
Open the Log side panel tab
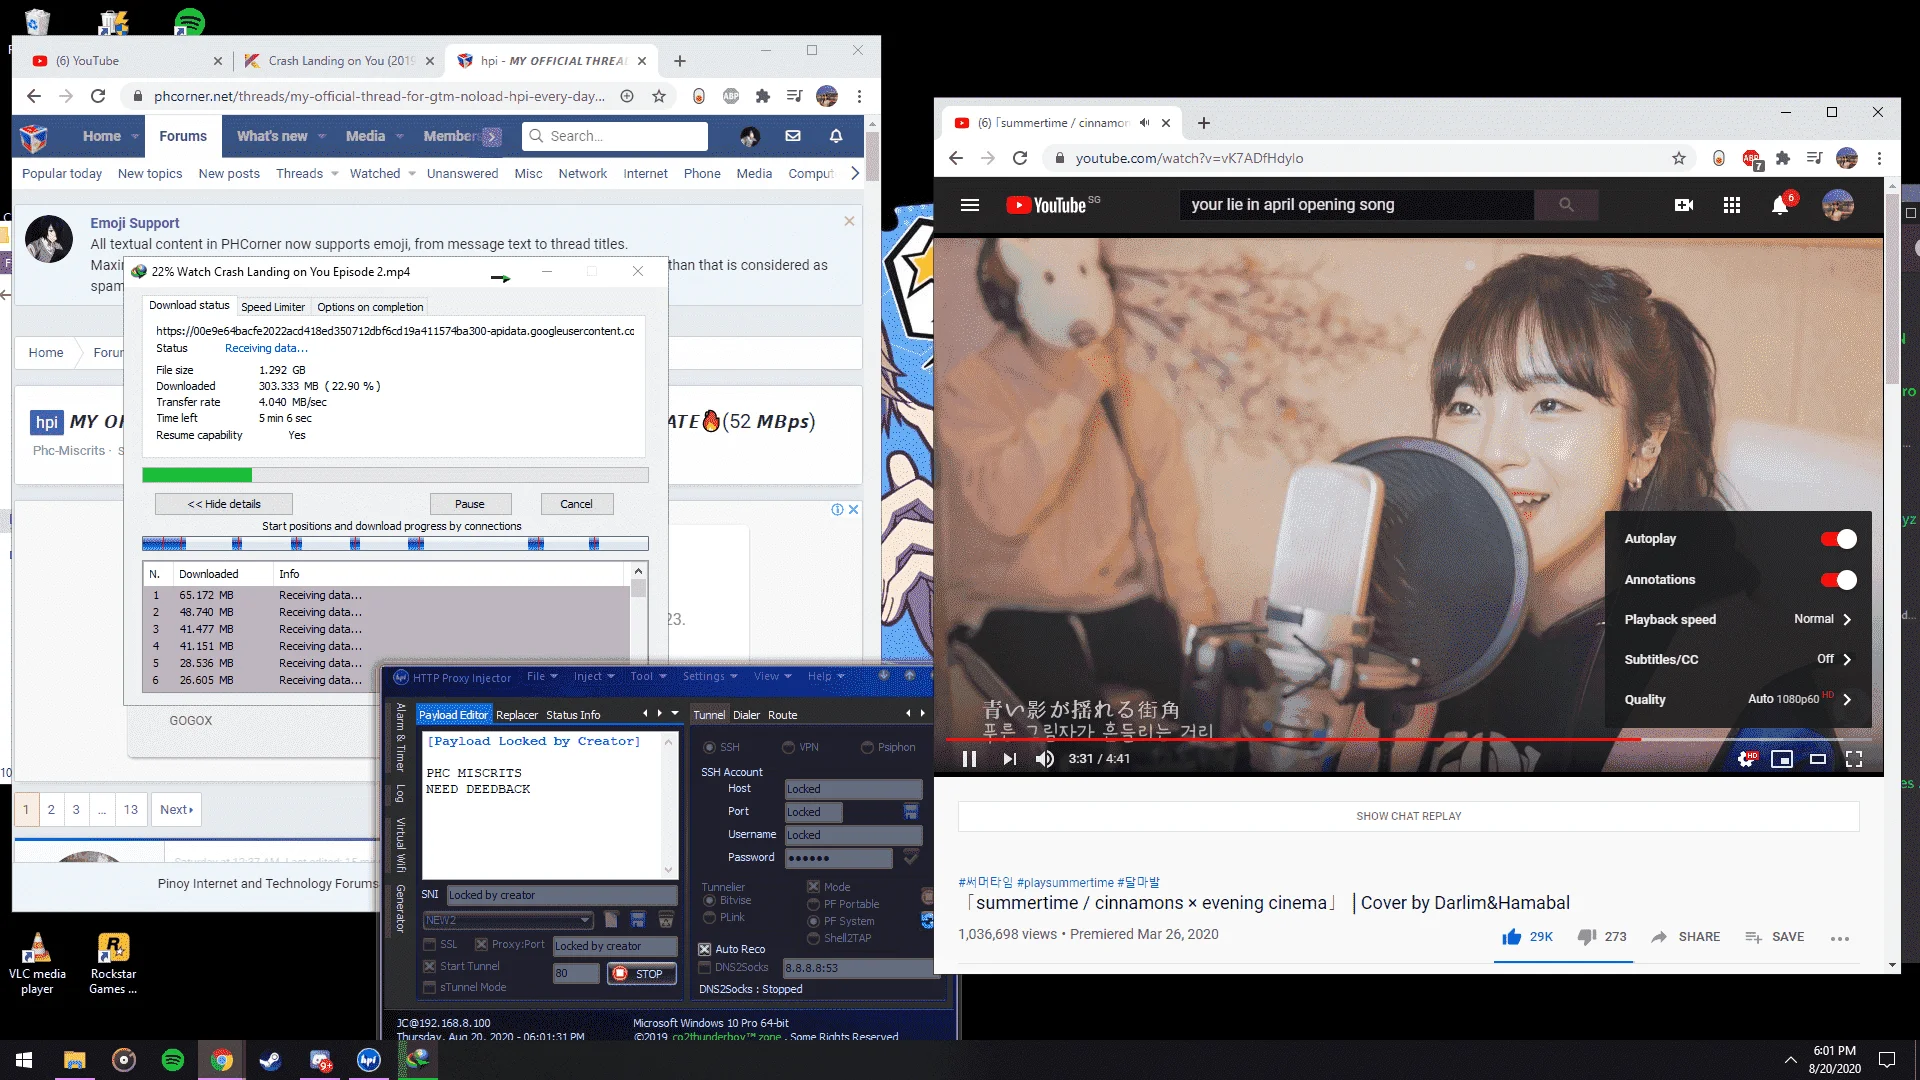(400, 793)
